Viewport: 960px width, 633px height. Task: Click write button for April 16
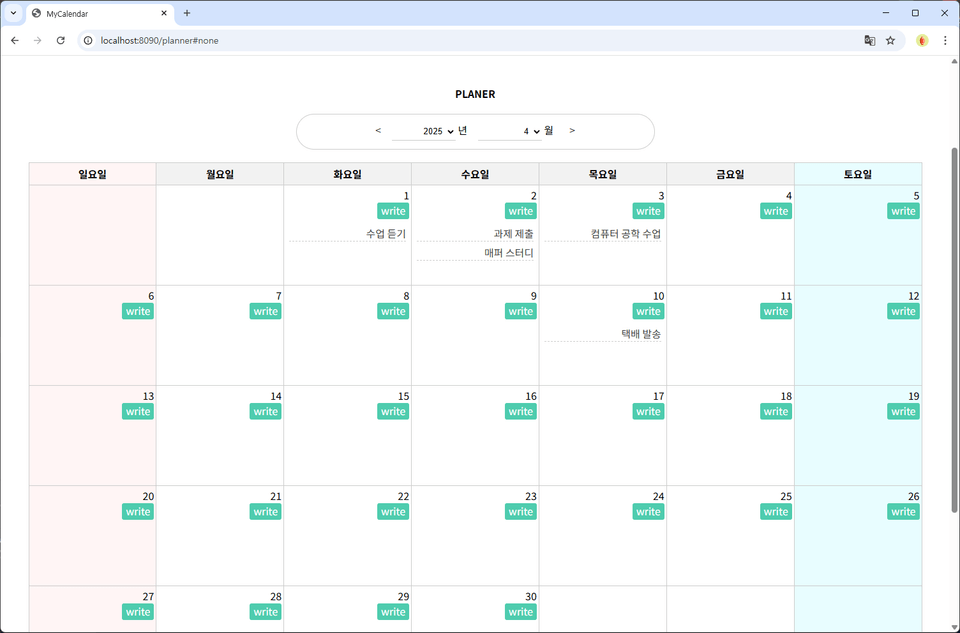[x=520, y=412]
